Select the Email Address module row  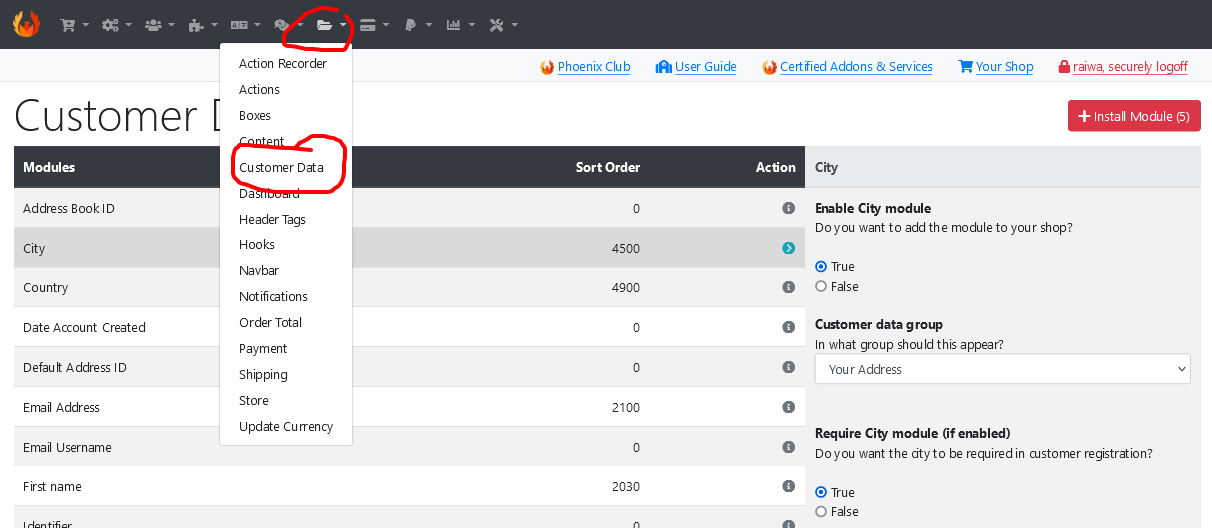coord(409,407)
